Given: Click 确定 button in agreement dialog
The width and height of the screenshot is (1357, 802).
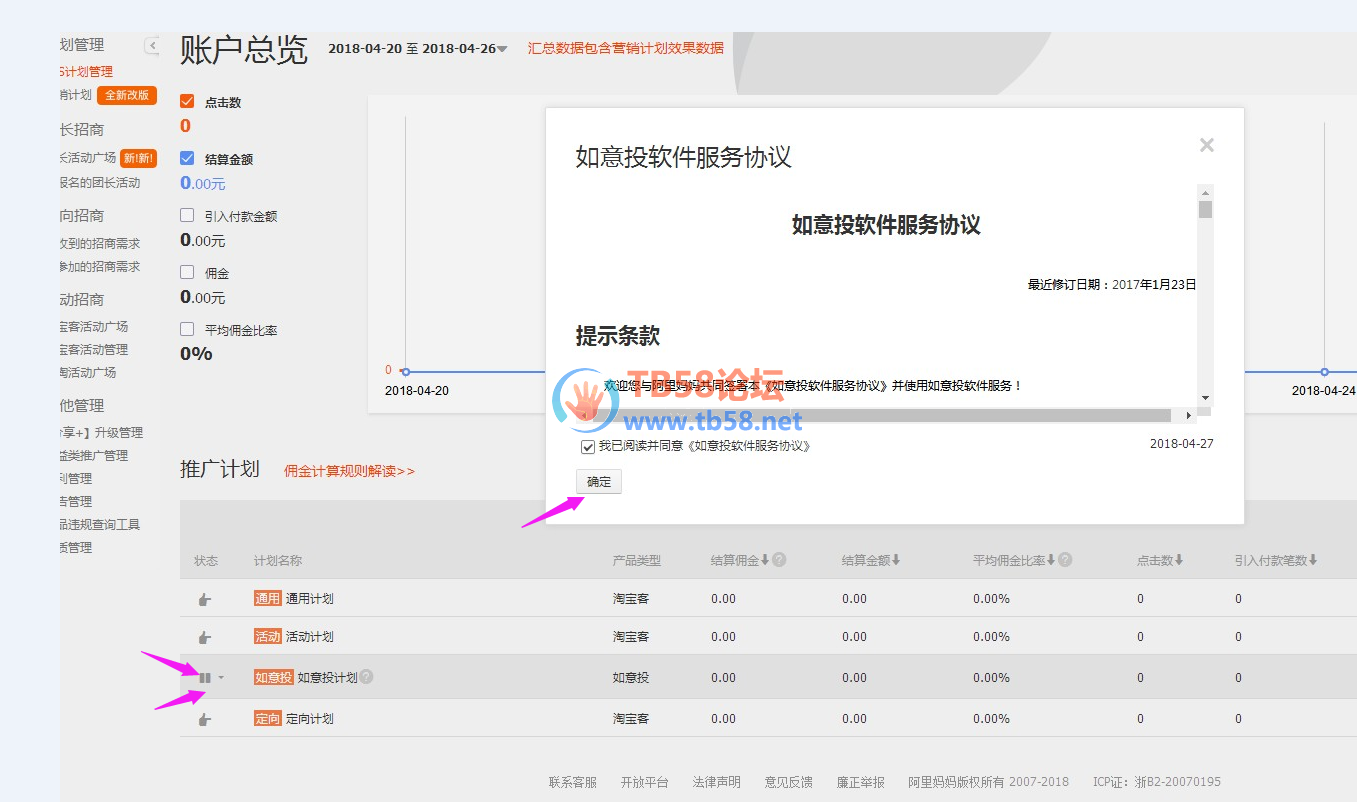Looking at the screenshot, I should click(x=599, y=482).
